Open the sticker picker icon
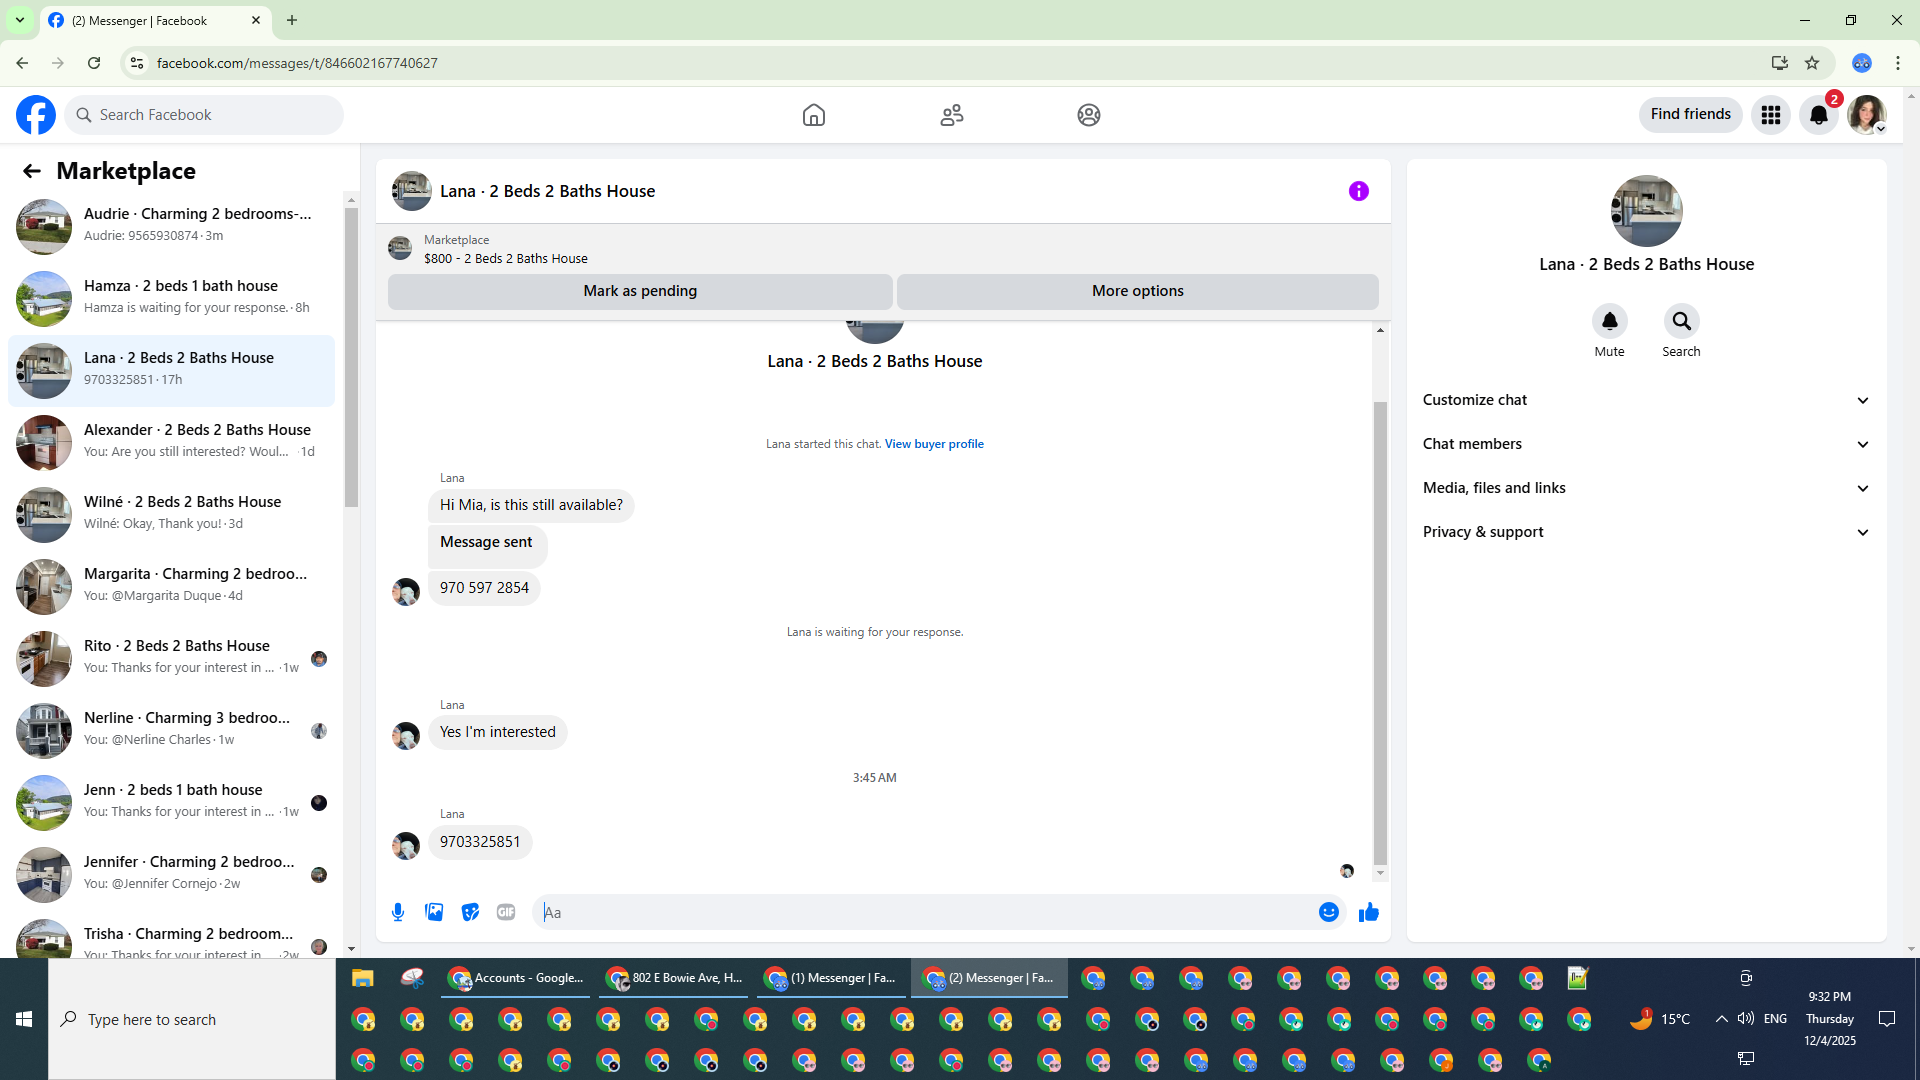The height and width of the screenshot is (1080, 1920). click(x=470, y=912)
